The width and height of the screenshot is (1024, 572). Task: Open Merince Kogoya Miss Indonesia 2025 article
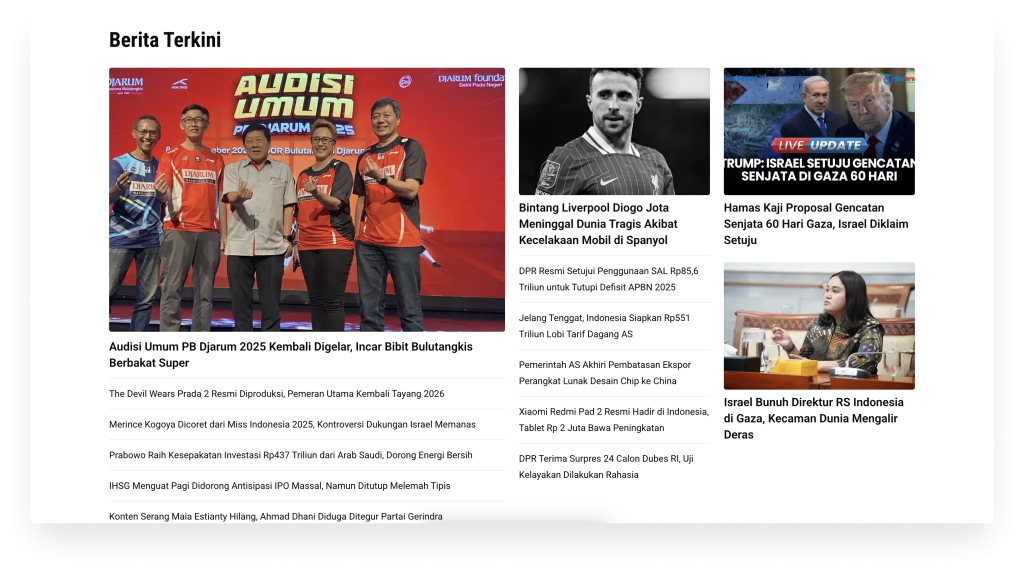tap(293, 424)
